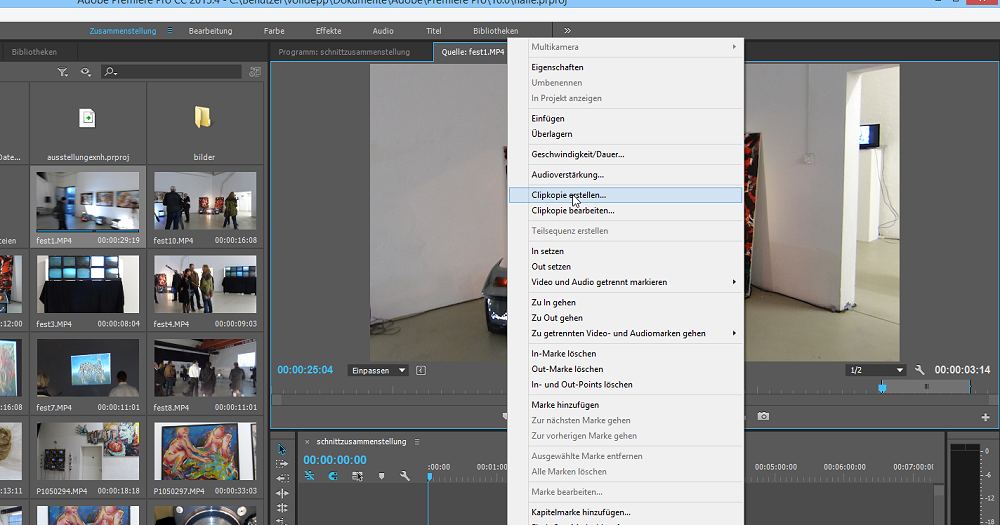The height and width of the screenshot is (525, 1000).
Task: Choose Einfügen in the context menu
Action: coord(626,119)
